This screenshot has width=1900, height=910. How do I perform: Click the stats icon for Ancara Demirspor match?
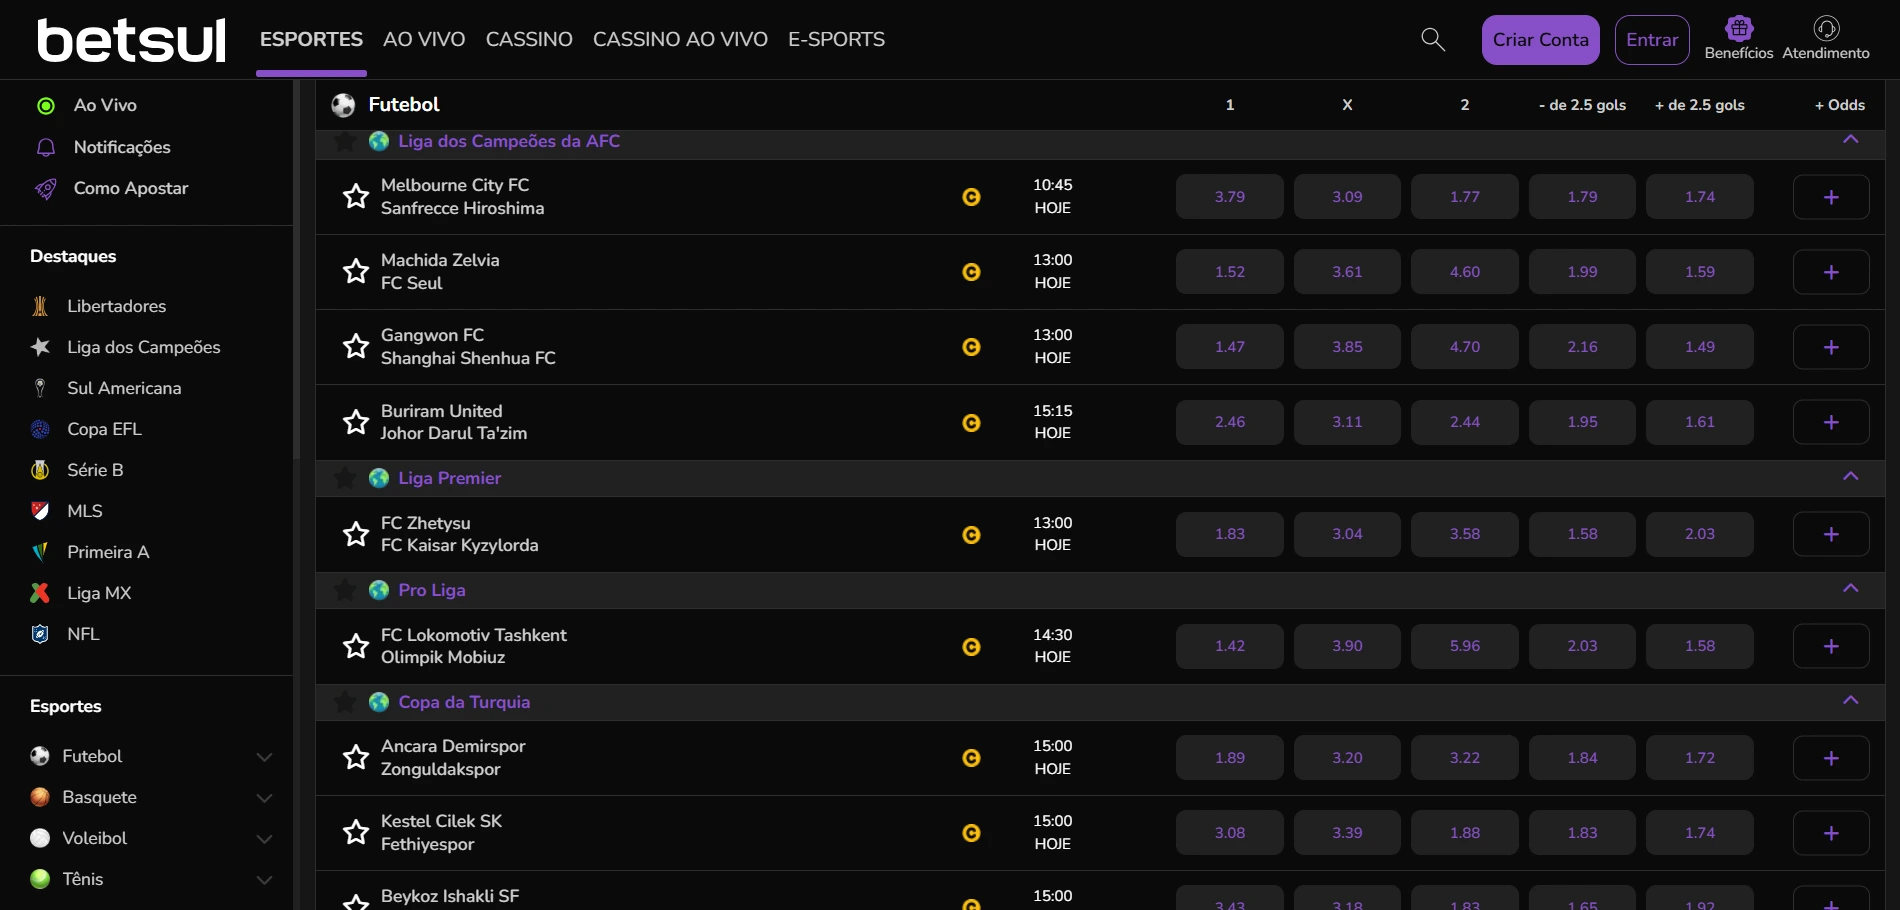coord(971,758)
